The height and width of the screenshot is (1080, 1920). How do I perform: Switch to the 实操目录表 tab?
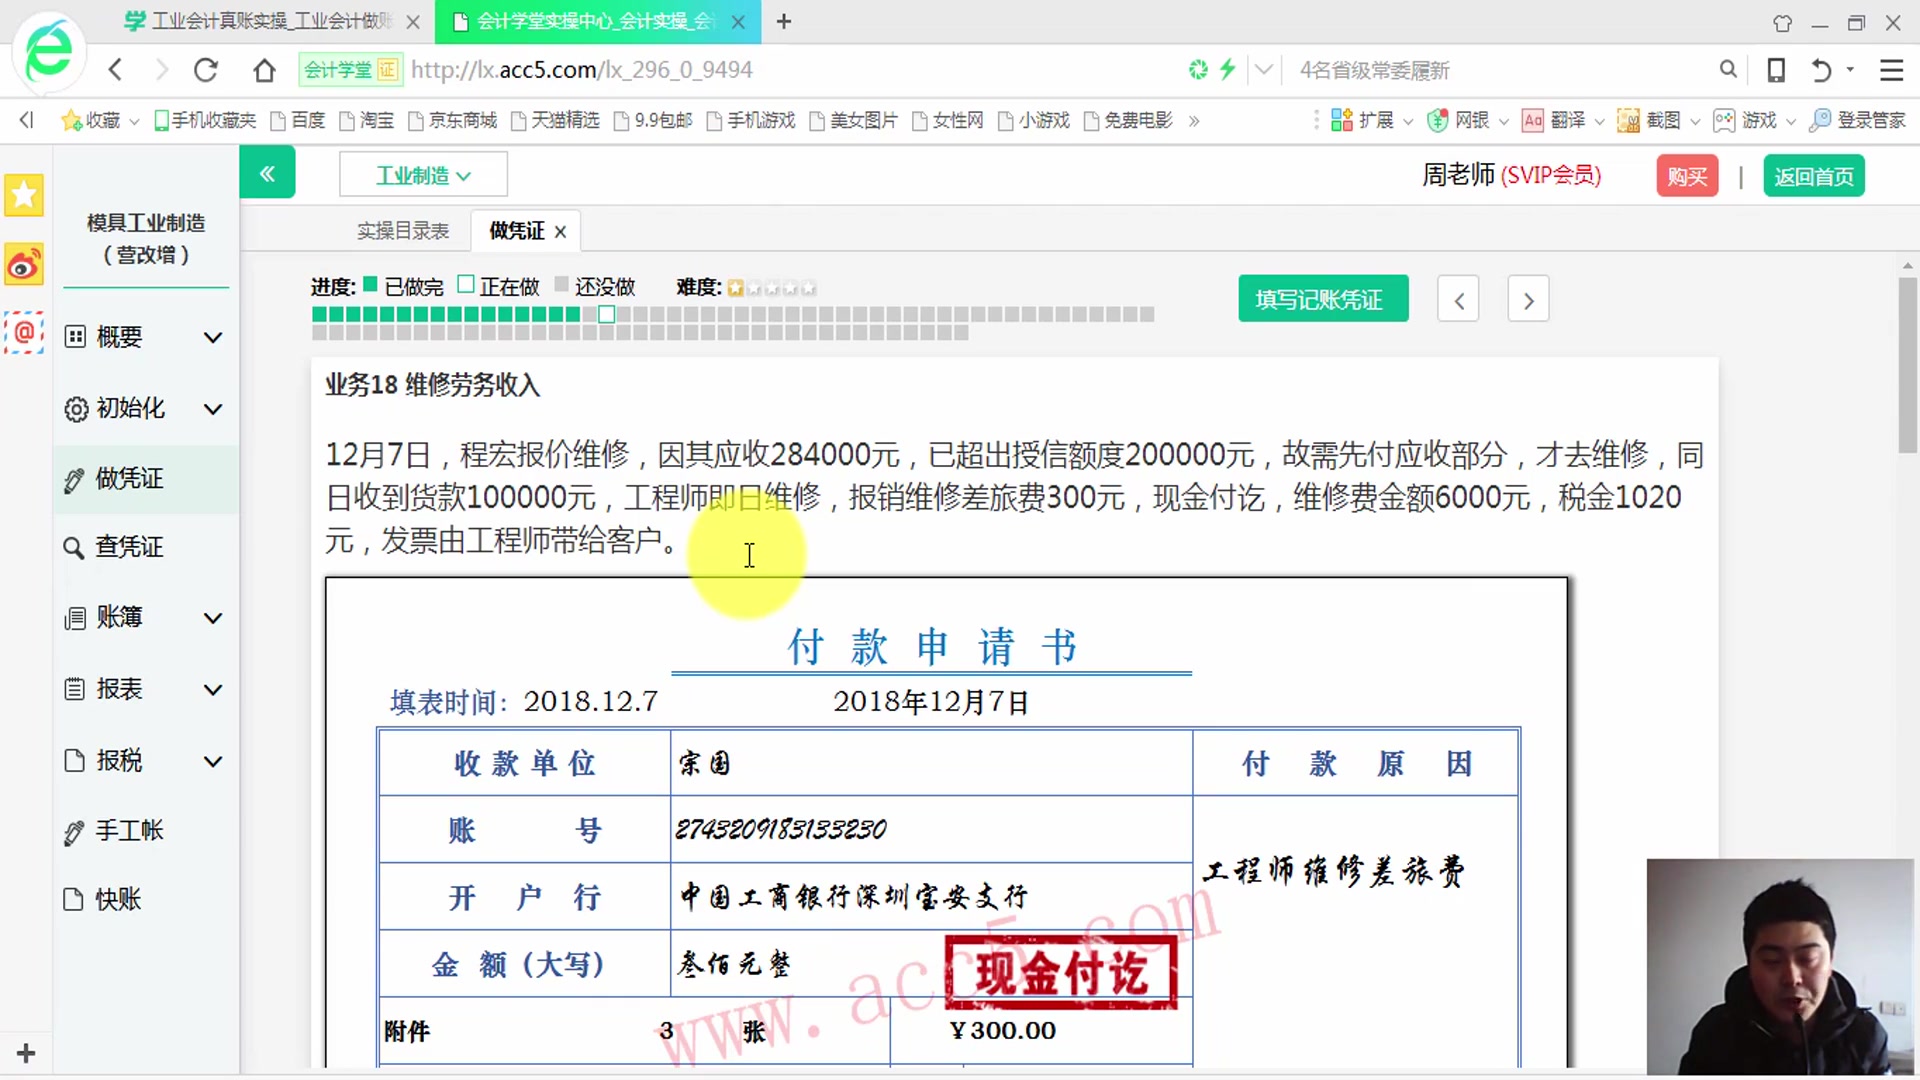tap(403, 230)
